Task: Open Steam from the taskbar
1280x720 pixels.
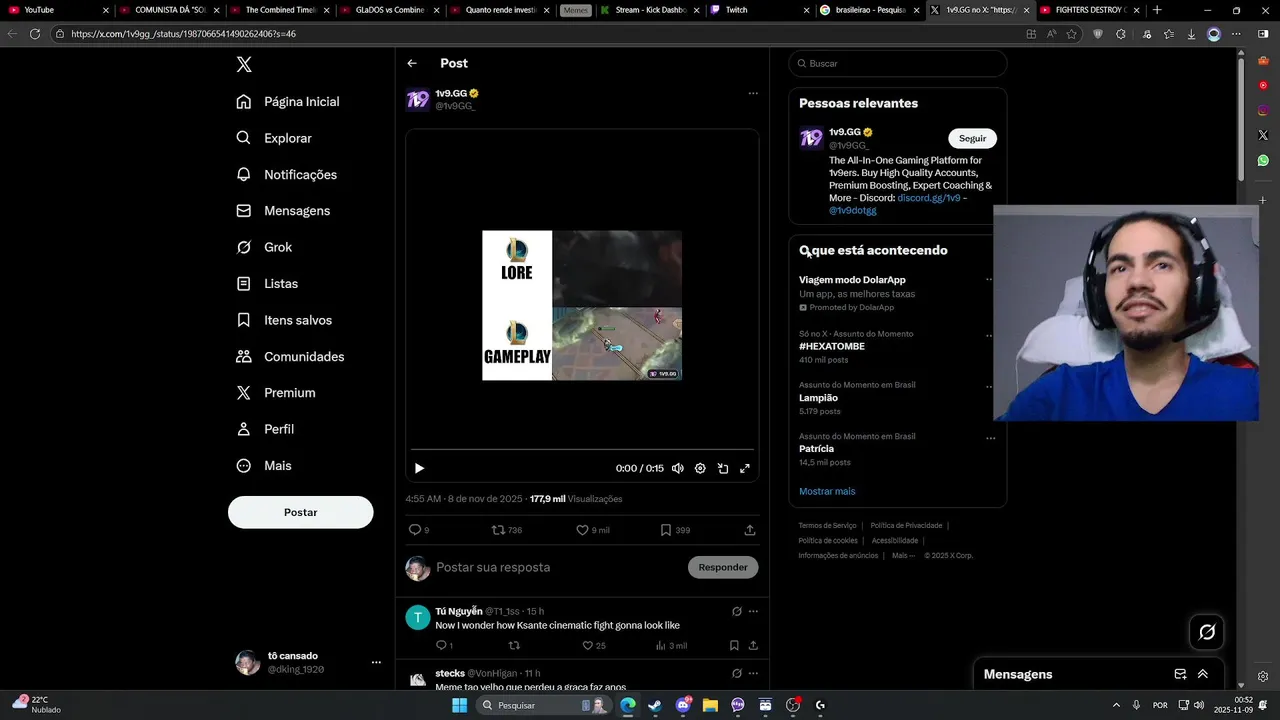Action: [x=655, y=705]
